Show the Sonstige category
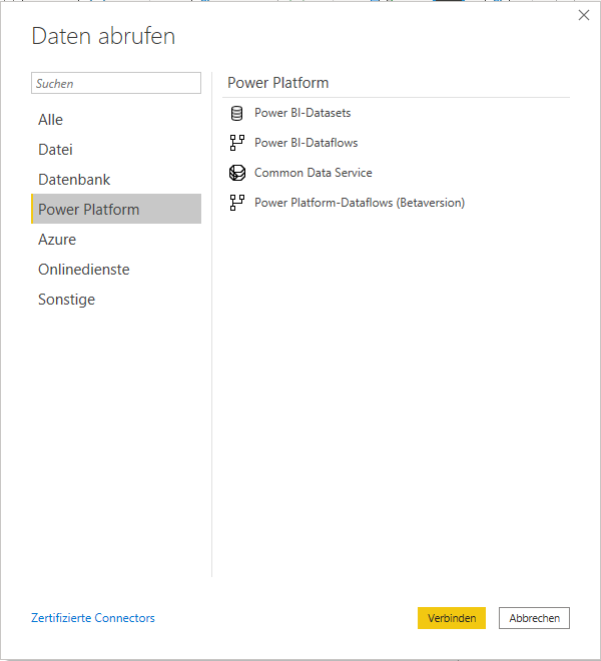Viewport: 601px width, 661px height. tap(116, 299)
